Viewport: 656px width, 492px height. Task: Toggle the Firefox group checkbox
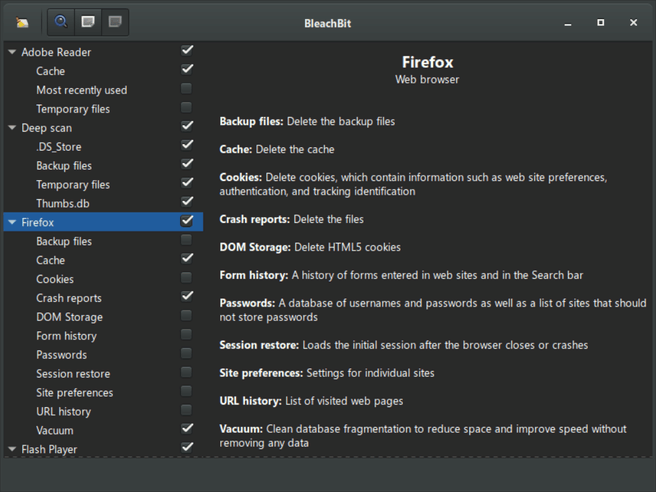point(187,220)
